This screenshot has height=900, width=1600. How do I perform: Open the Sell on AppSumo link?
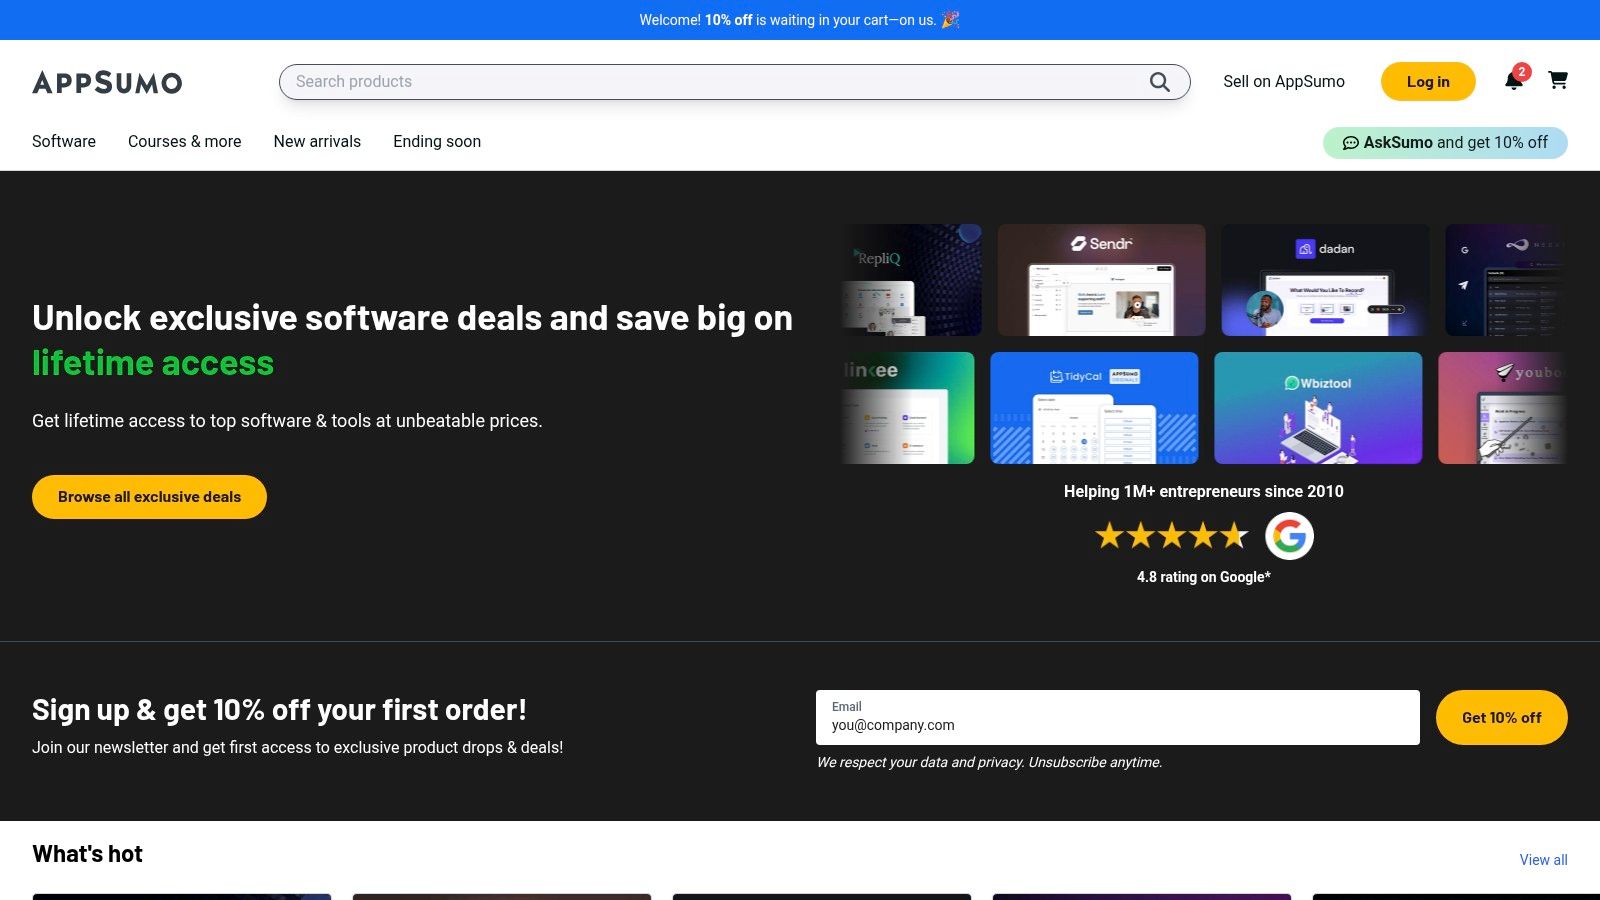click(x=1284, y=82)
